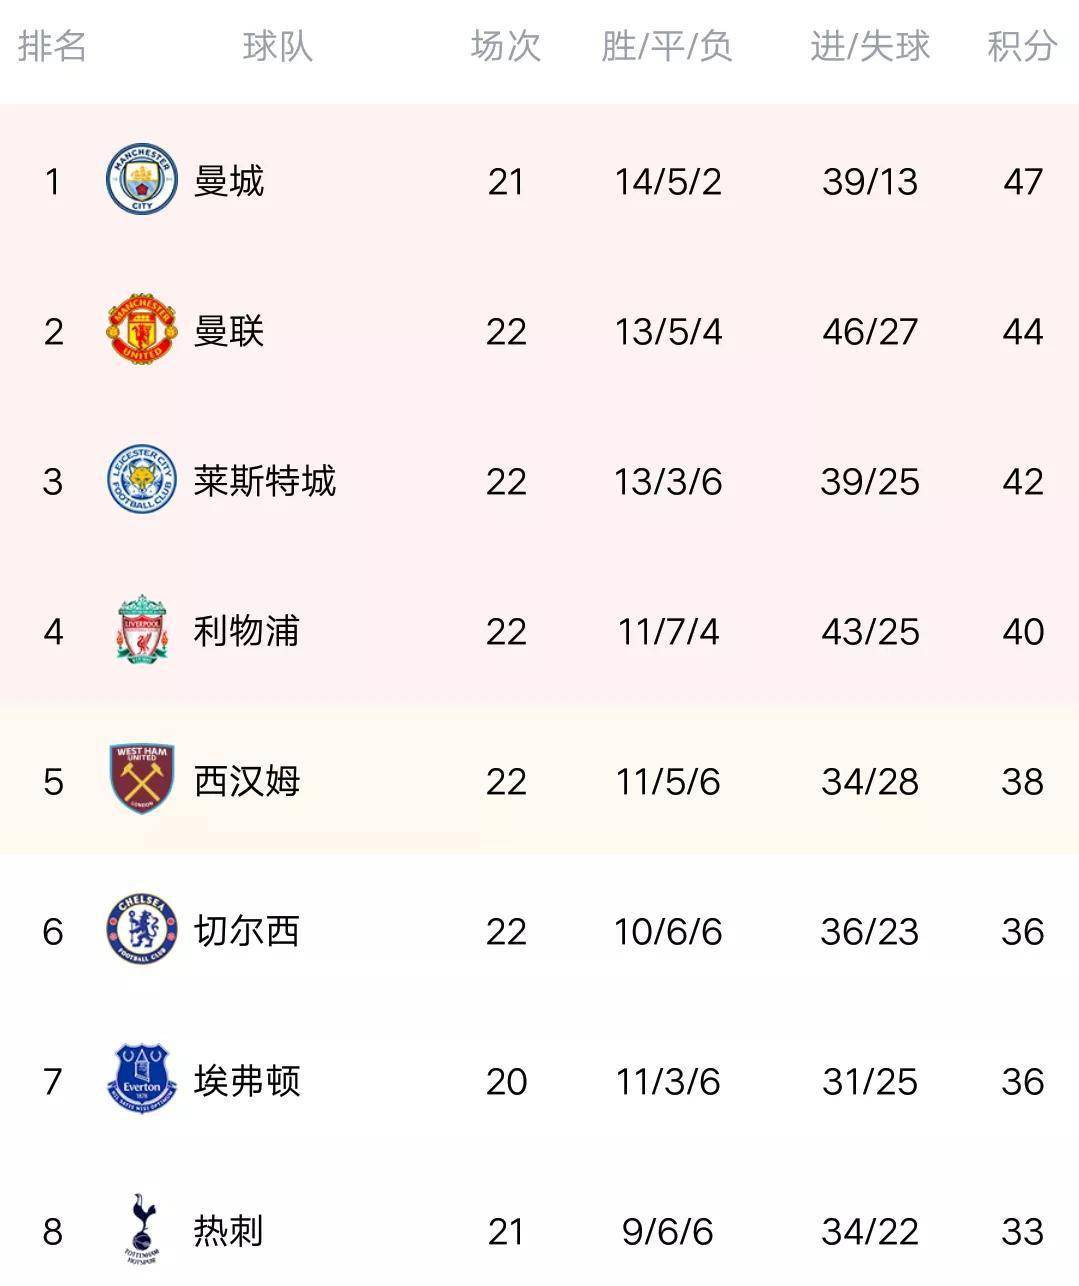1079x1286 pixels.
Task: Open team name 利物浦
Action: click(x=247, y=631)
